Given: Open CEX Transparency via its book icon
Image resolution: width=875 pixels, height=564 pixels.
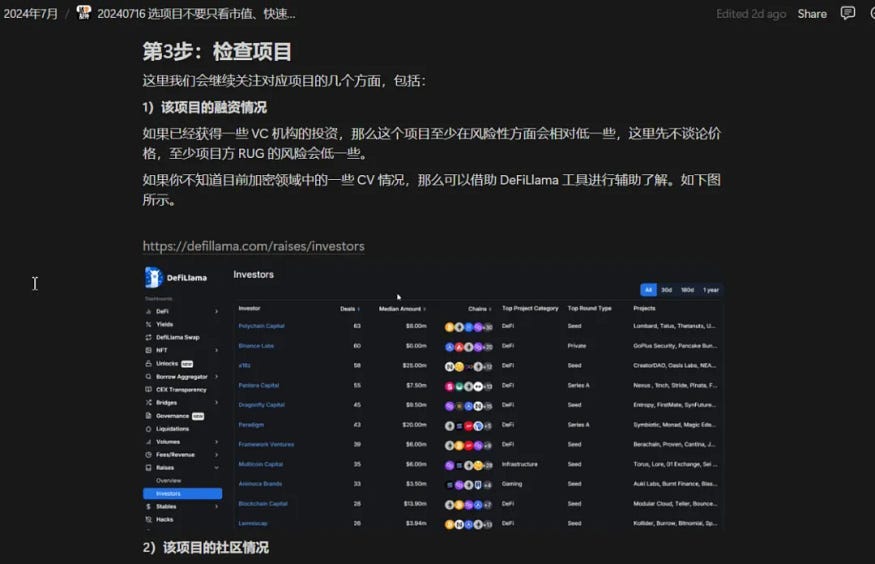Looking at the screenshot, I should pos(148,389).
